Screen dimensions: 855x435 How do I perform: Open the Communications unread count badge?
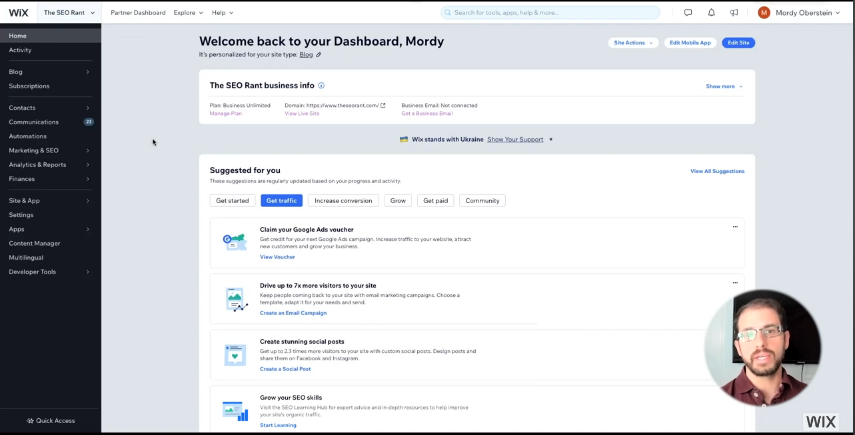pos(88,122)
